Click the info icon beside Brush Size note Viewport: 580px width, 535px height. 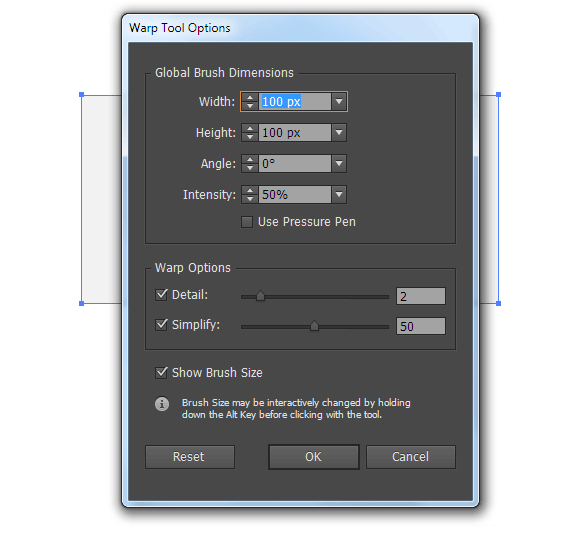[x=162, y=404]
